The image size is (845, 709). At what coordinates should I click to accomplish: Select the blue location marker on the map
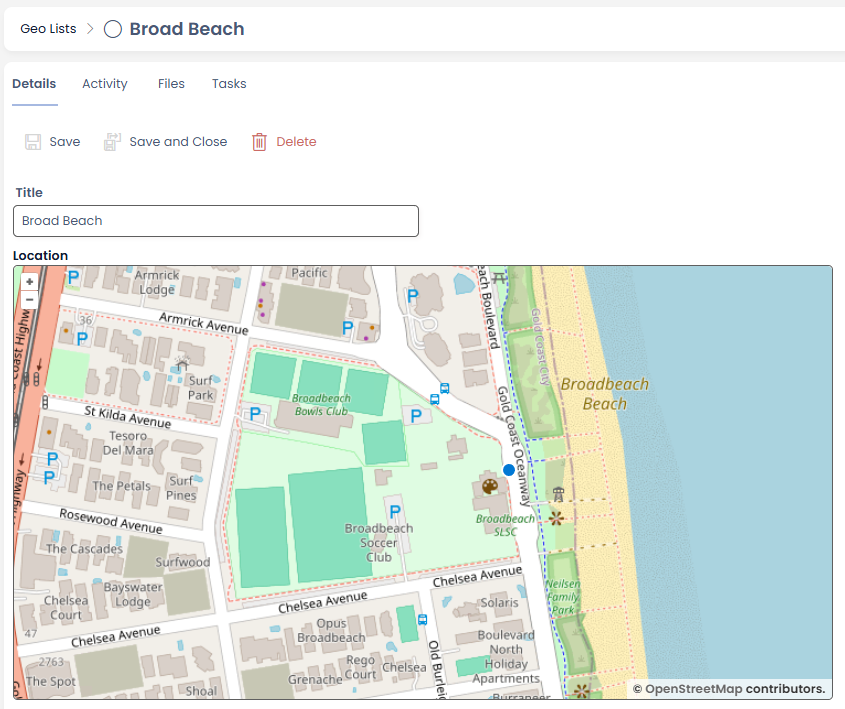[508, 470]
